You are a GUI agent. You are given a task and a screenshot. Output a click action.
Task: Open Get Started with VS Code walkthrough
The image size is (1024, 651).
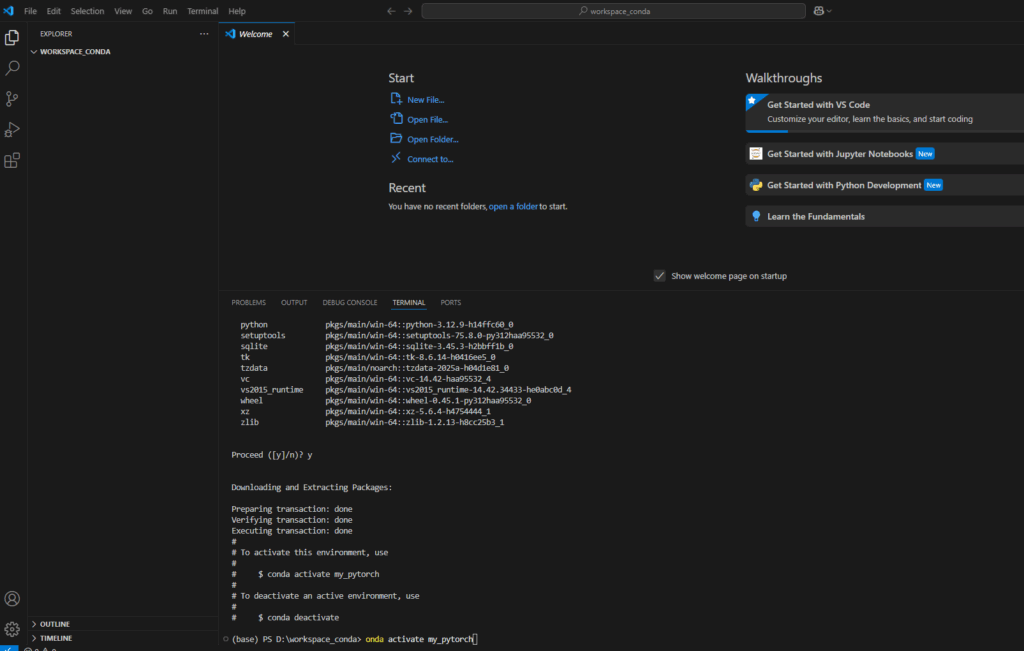pyautogui.click(x=885, y=112)
